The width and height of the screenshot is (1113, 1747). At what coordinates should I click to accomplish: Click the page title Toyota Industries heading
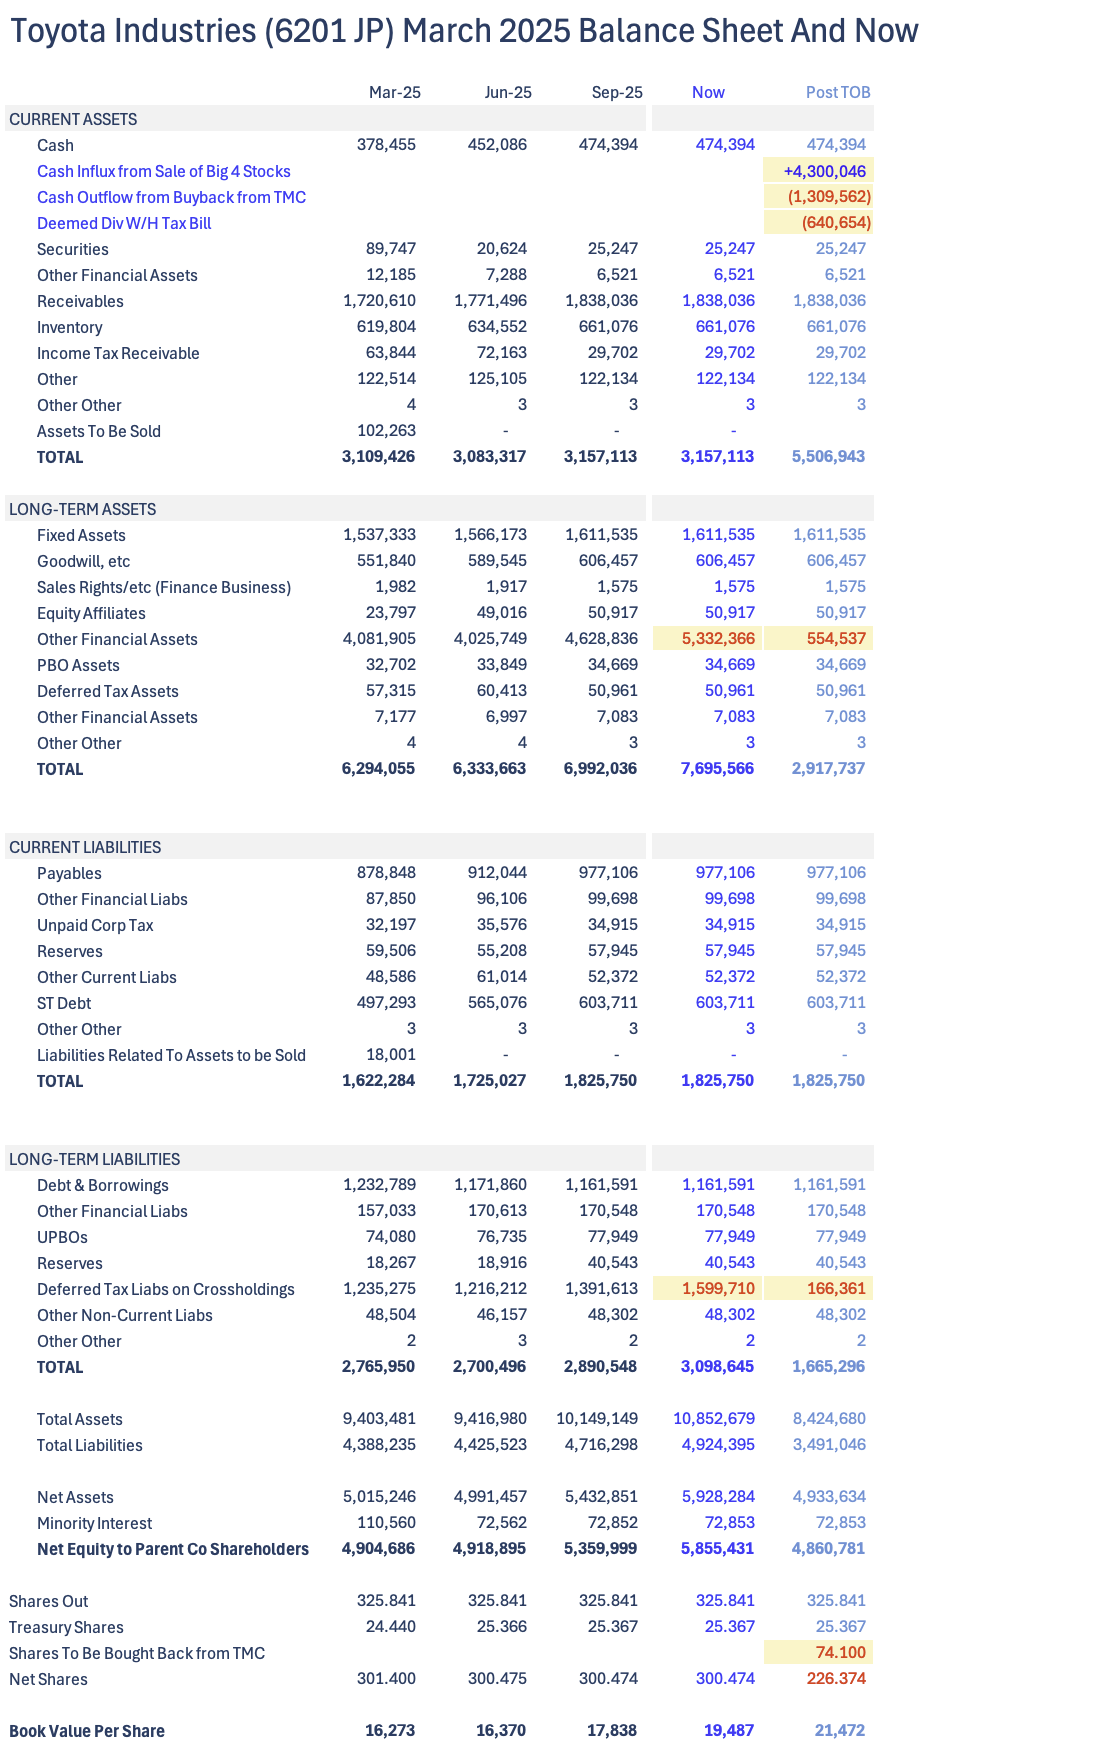click(464, 31)
